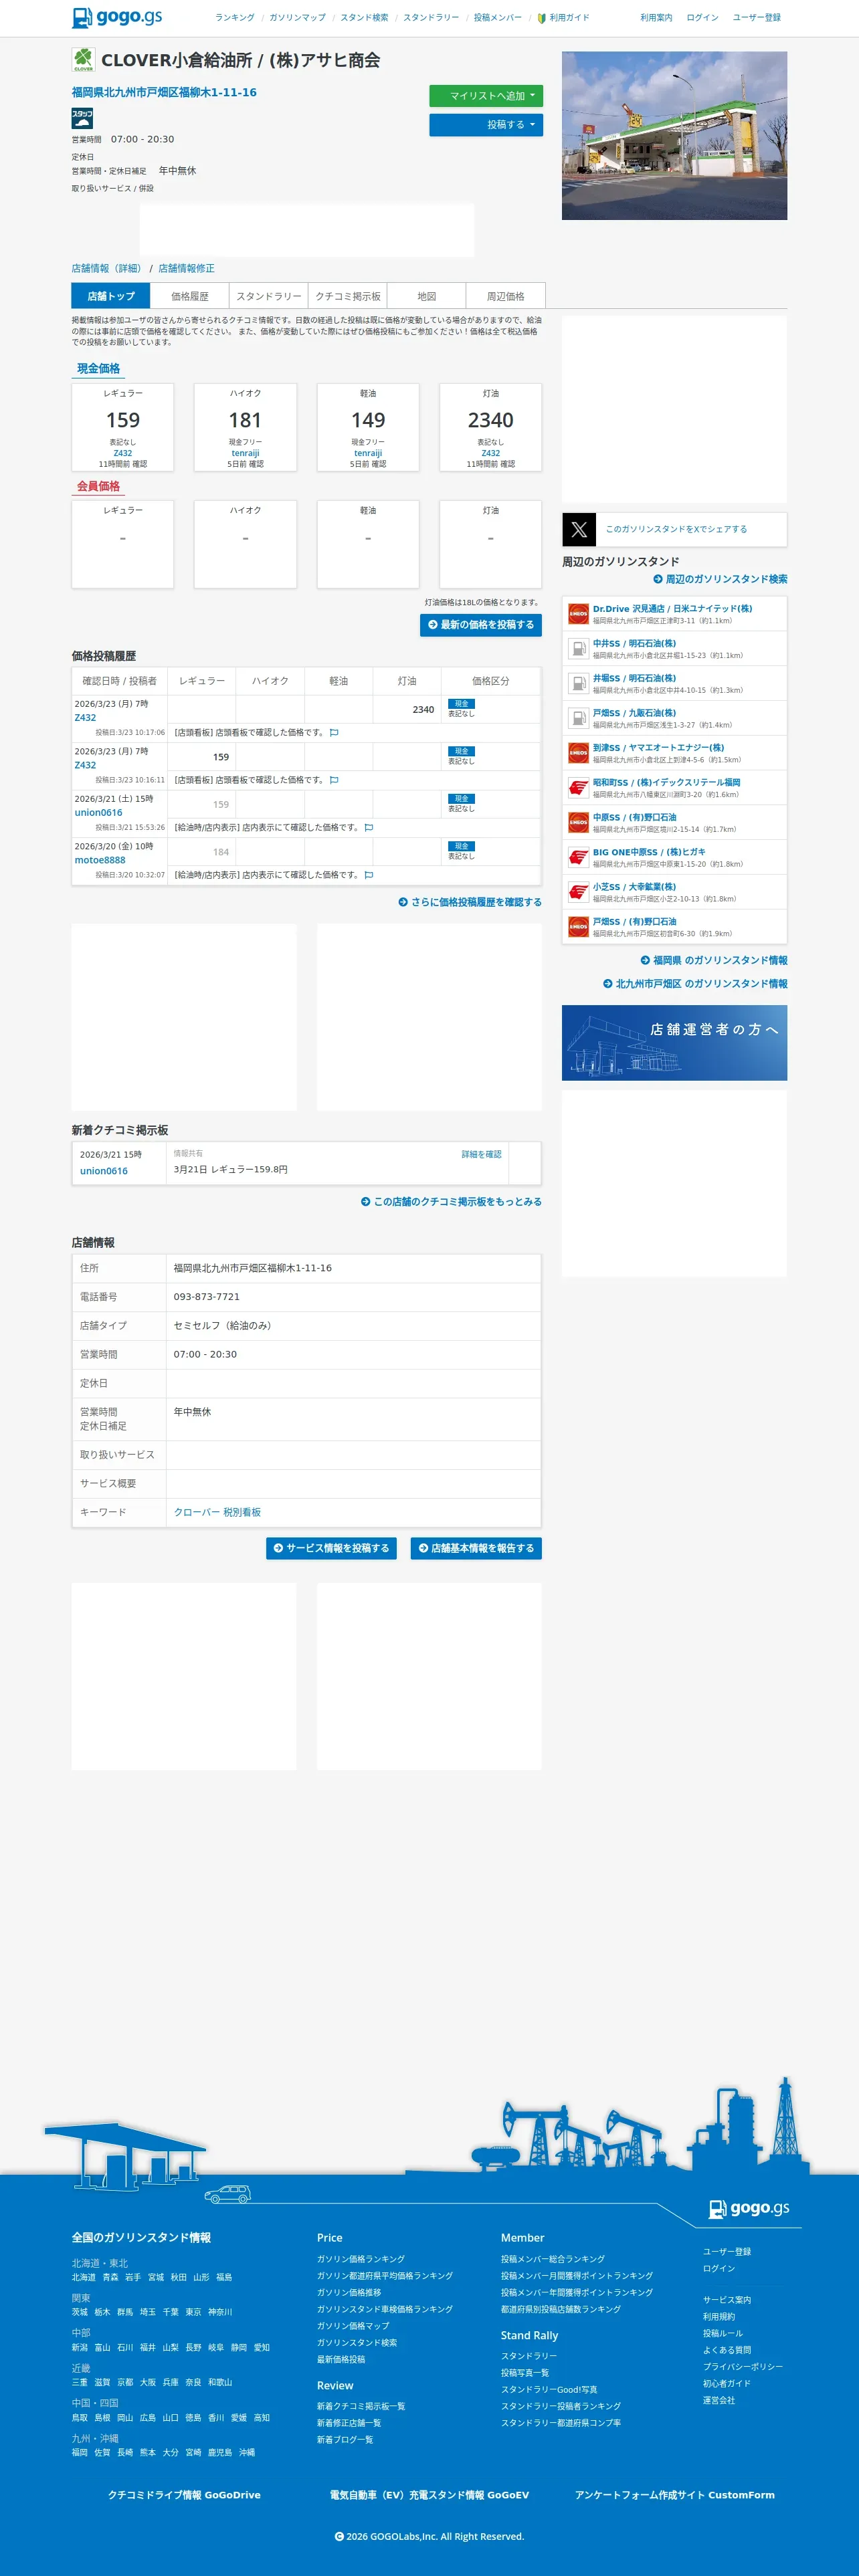Viewport: 859px width, 2576px height.
Task: Open the 周辺のガソリンスタンド検索 link
Action: point(720,579)
